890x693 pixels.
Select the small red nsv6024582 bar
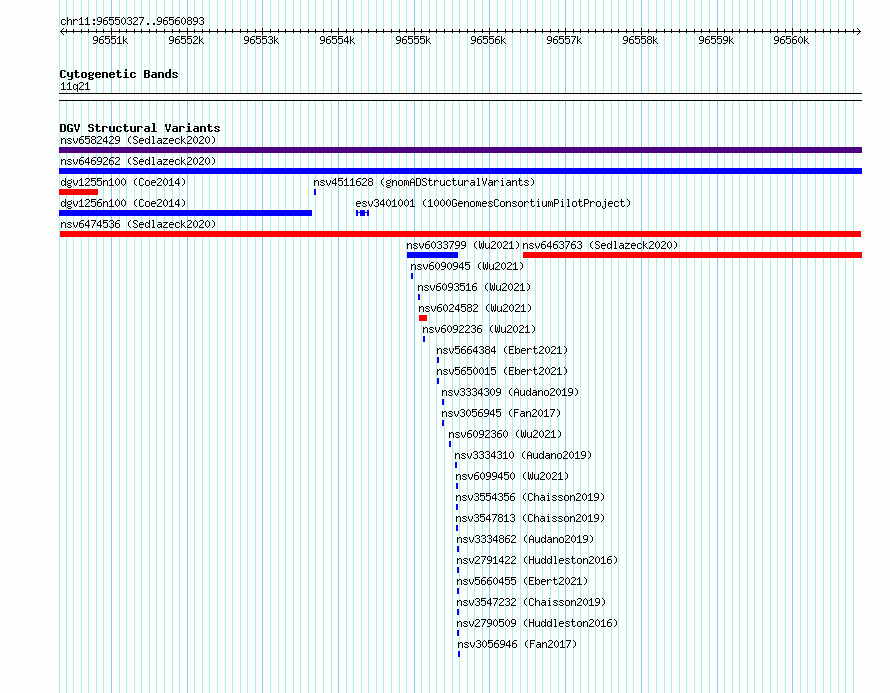[423, 318]
